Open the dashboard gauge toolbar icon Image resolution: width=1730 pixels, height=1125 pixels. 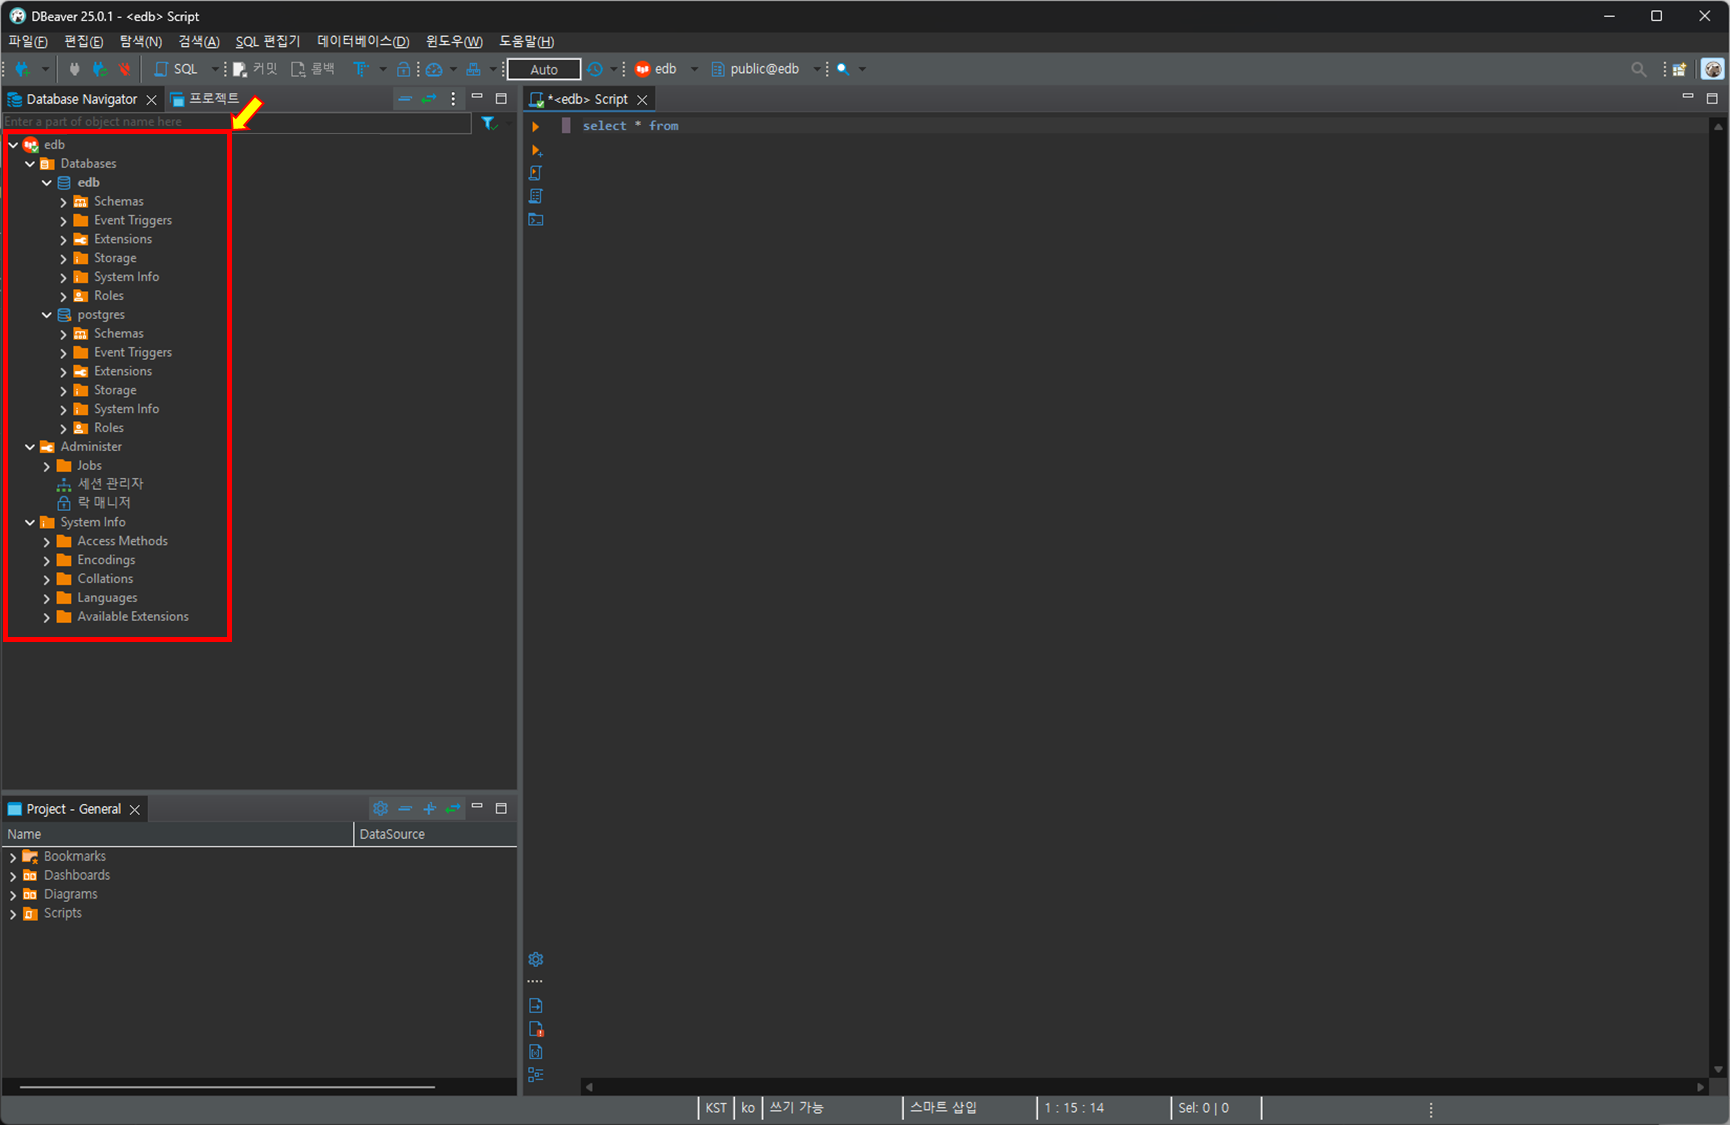coord(434,69)
